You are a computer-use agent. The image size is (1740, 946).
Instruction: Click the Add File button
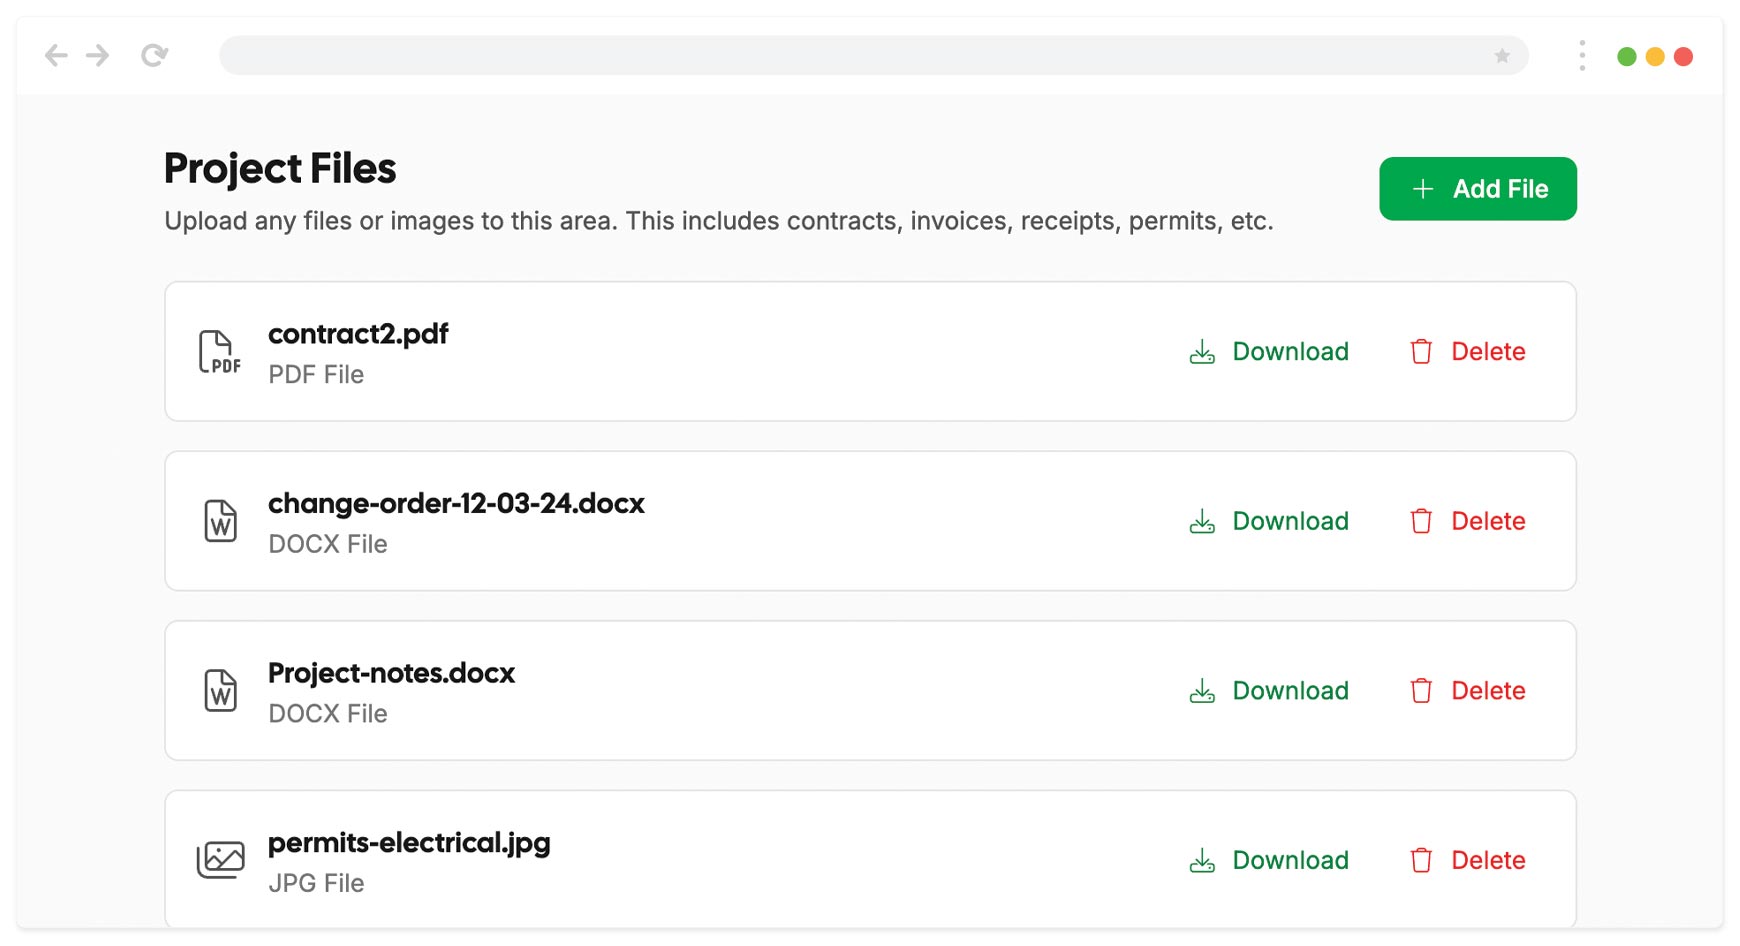click(x=1478, y=188)
